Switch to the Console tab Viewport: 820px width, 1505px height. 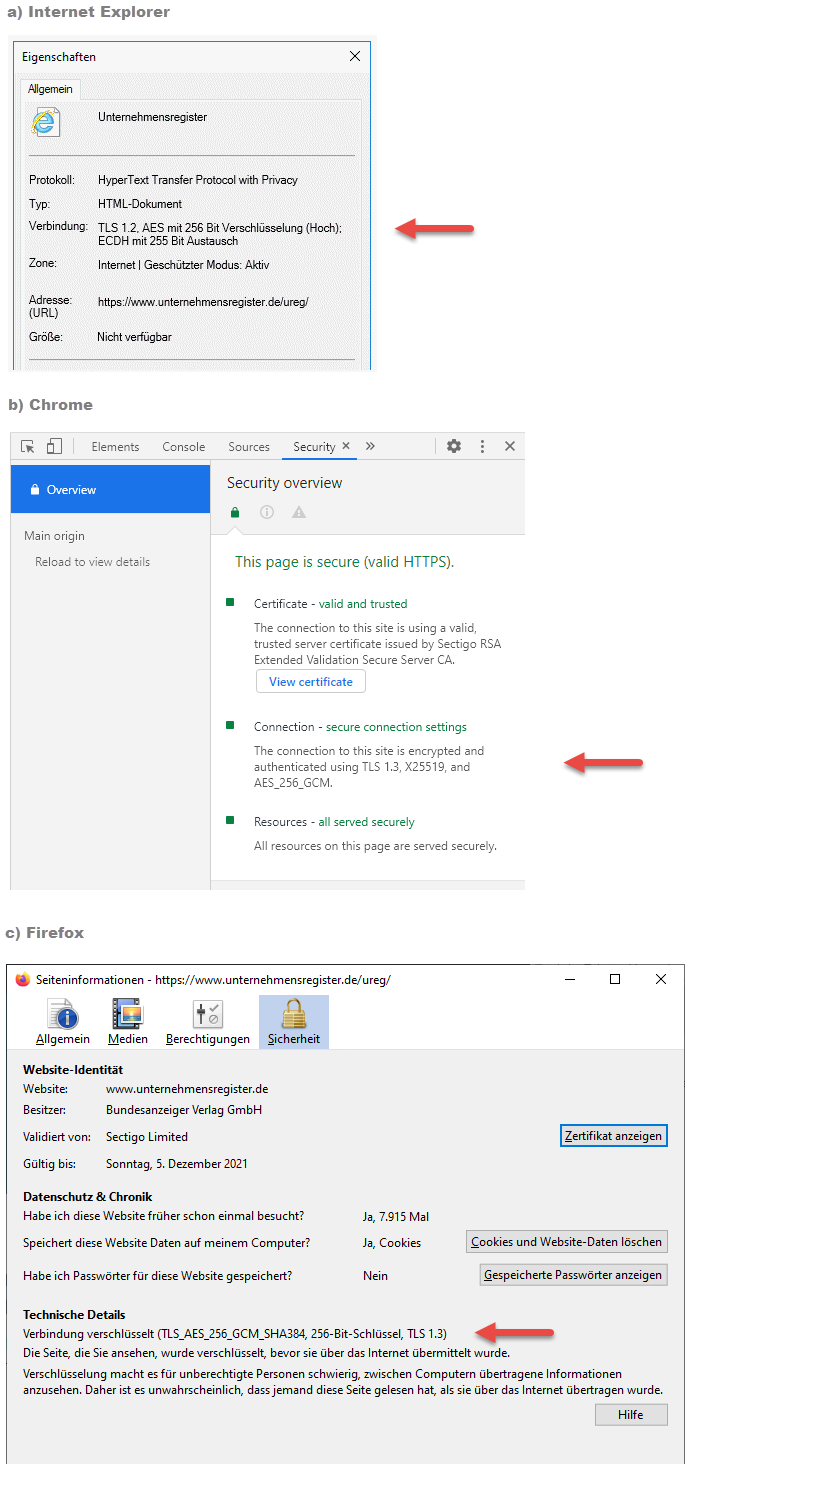[184, 447]
